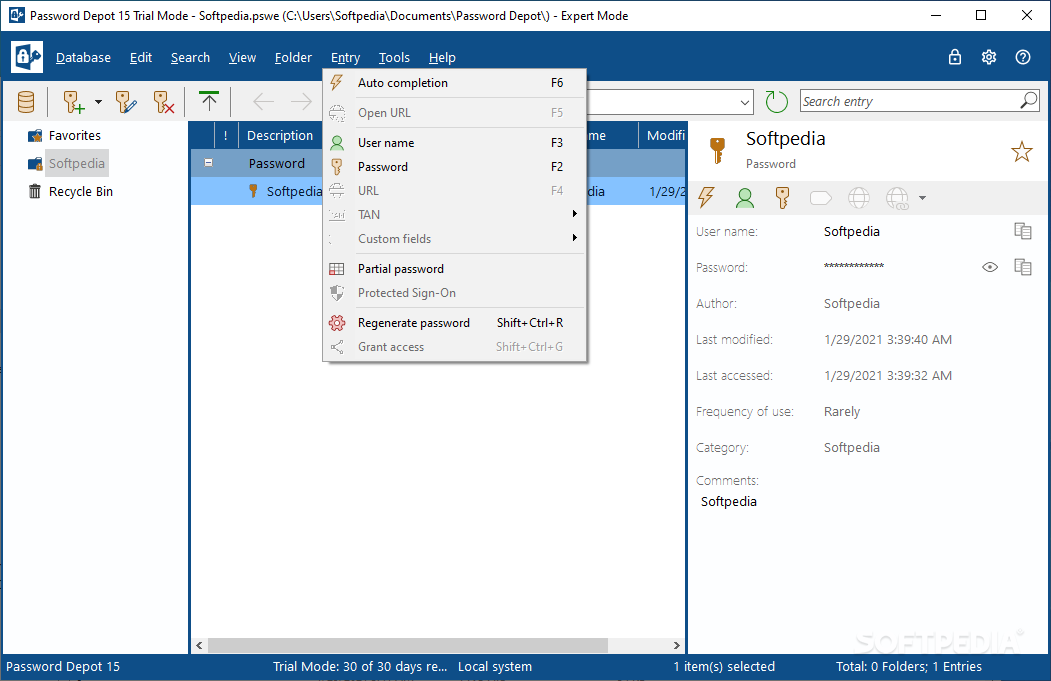Click scrollbar right arrow in entry list
The height and width of the screenshot is (681, 1051).
[x=676, y=645]
